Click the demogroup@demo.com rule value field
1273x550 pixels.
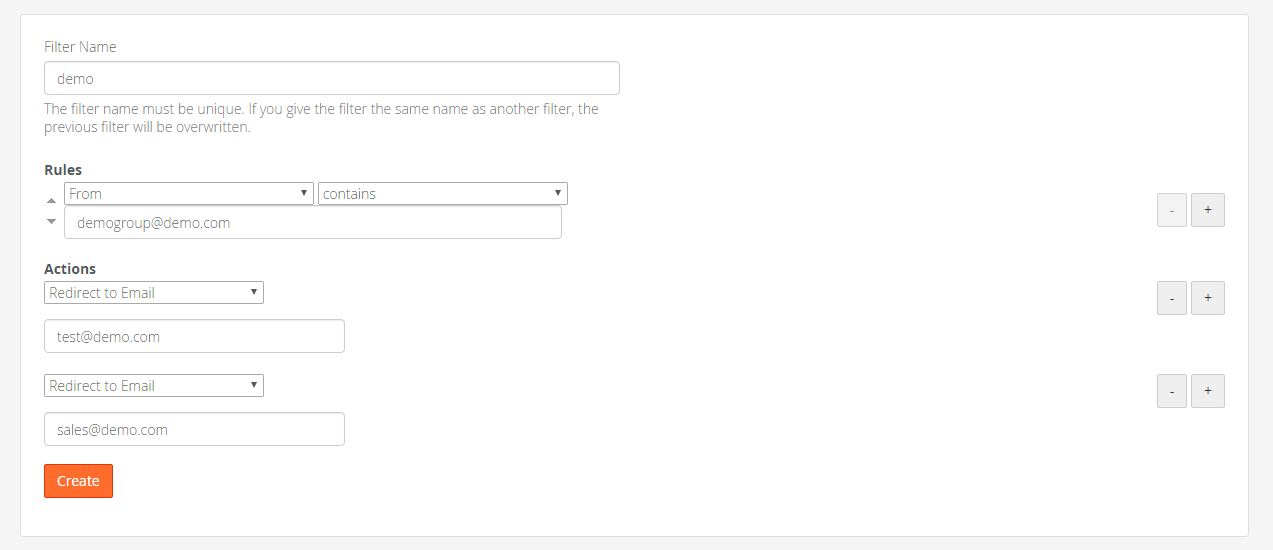(x=313, y=223)
